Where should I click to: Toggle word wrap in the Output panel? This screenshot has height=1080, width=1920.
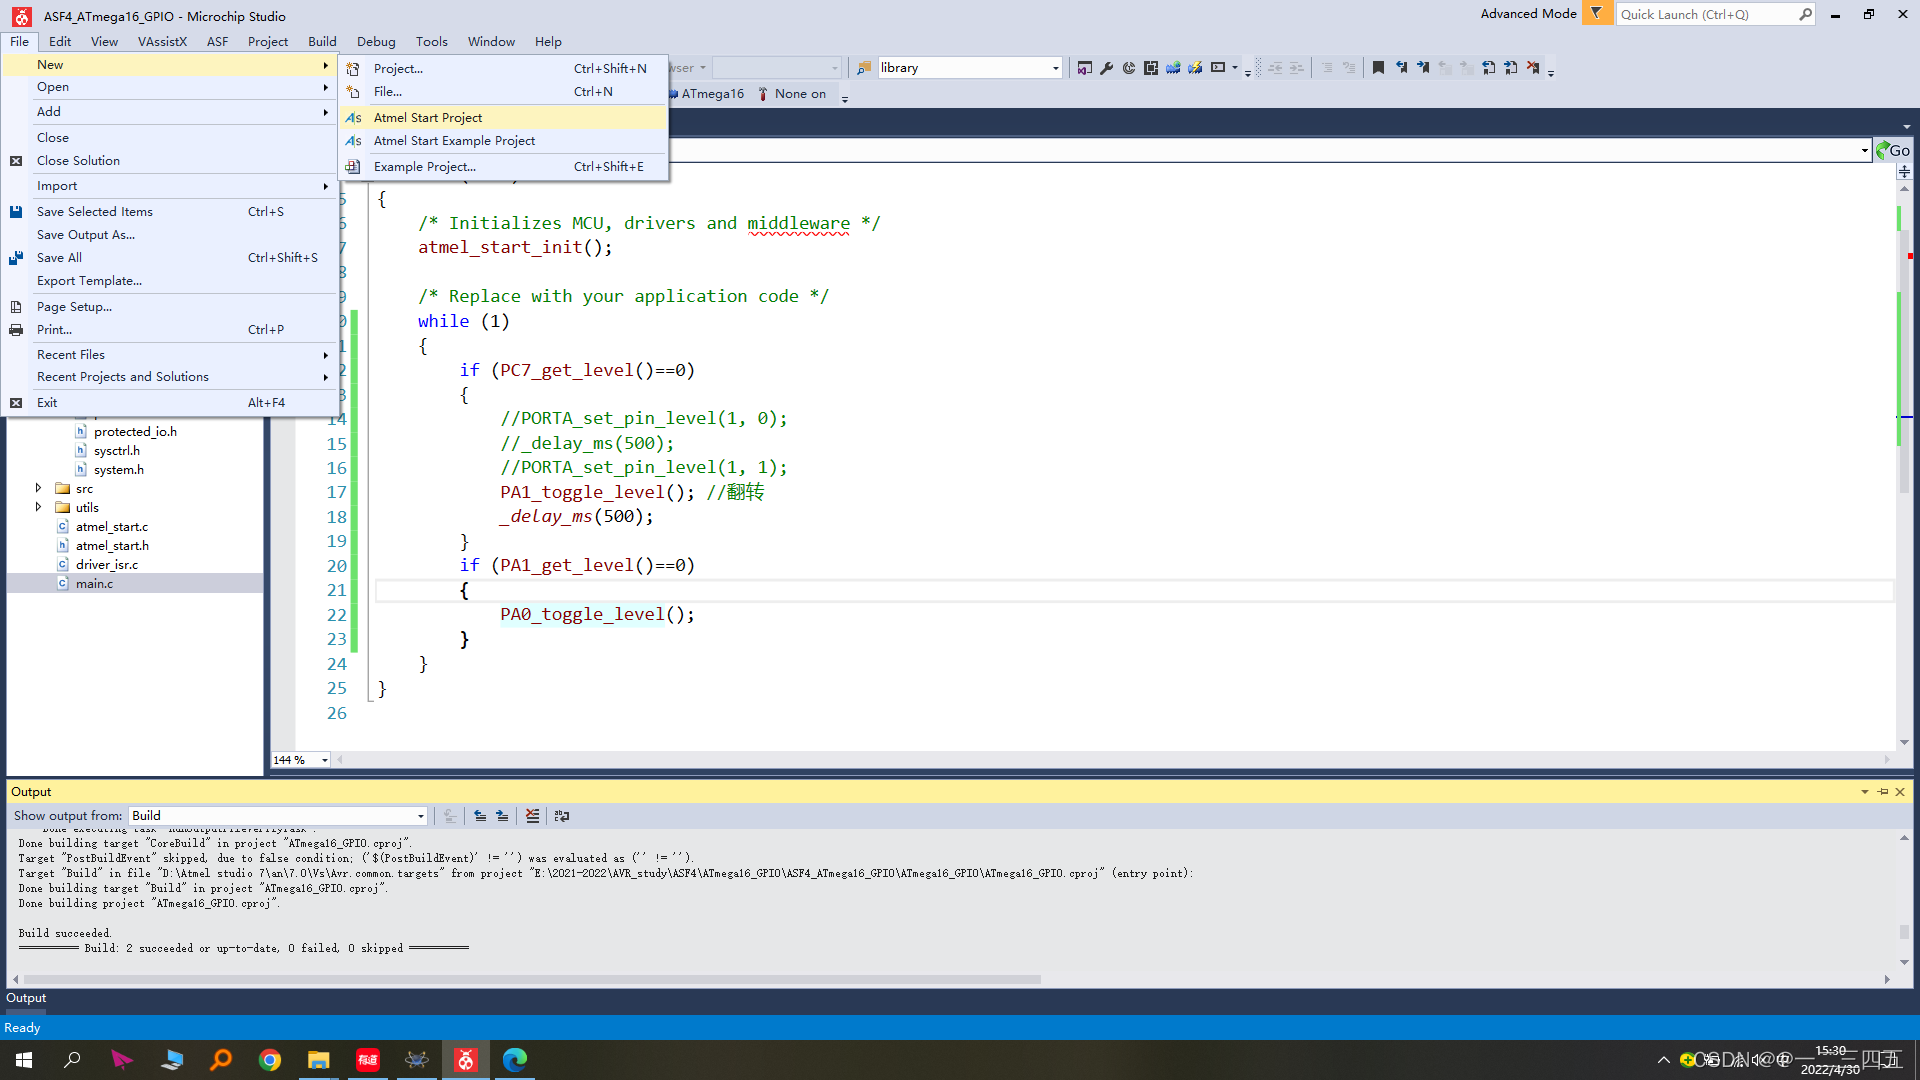[x=562, y=816]
